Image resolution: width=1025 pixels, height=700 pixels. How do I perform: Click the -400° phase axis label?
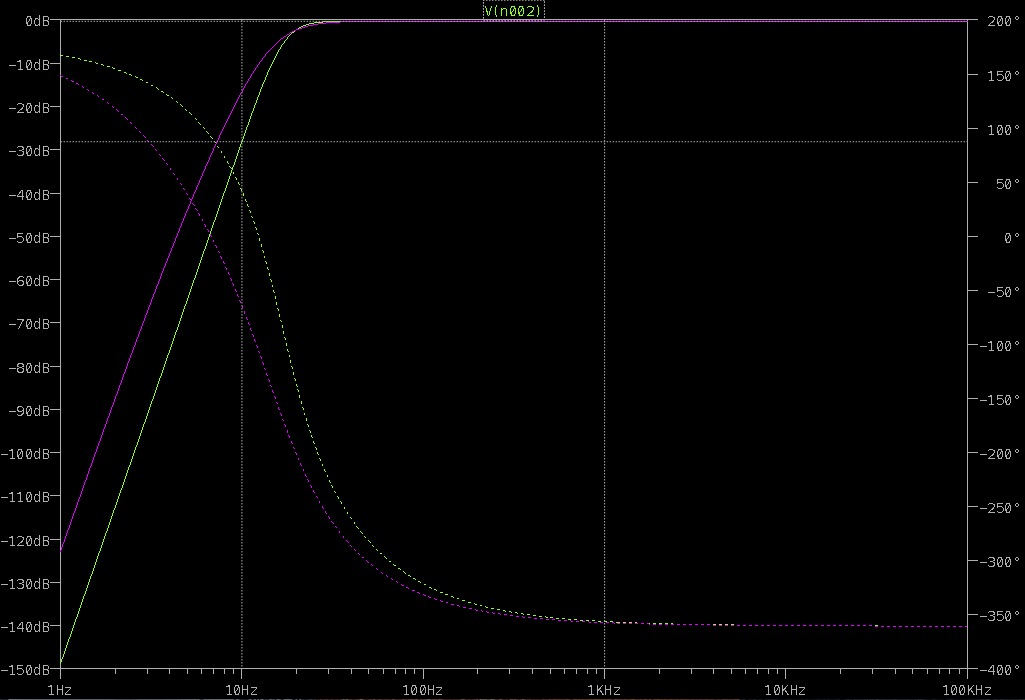[1000, 670]
